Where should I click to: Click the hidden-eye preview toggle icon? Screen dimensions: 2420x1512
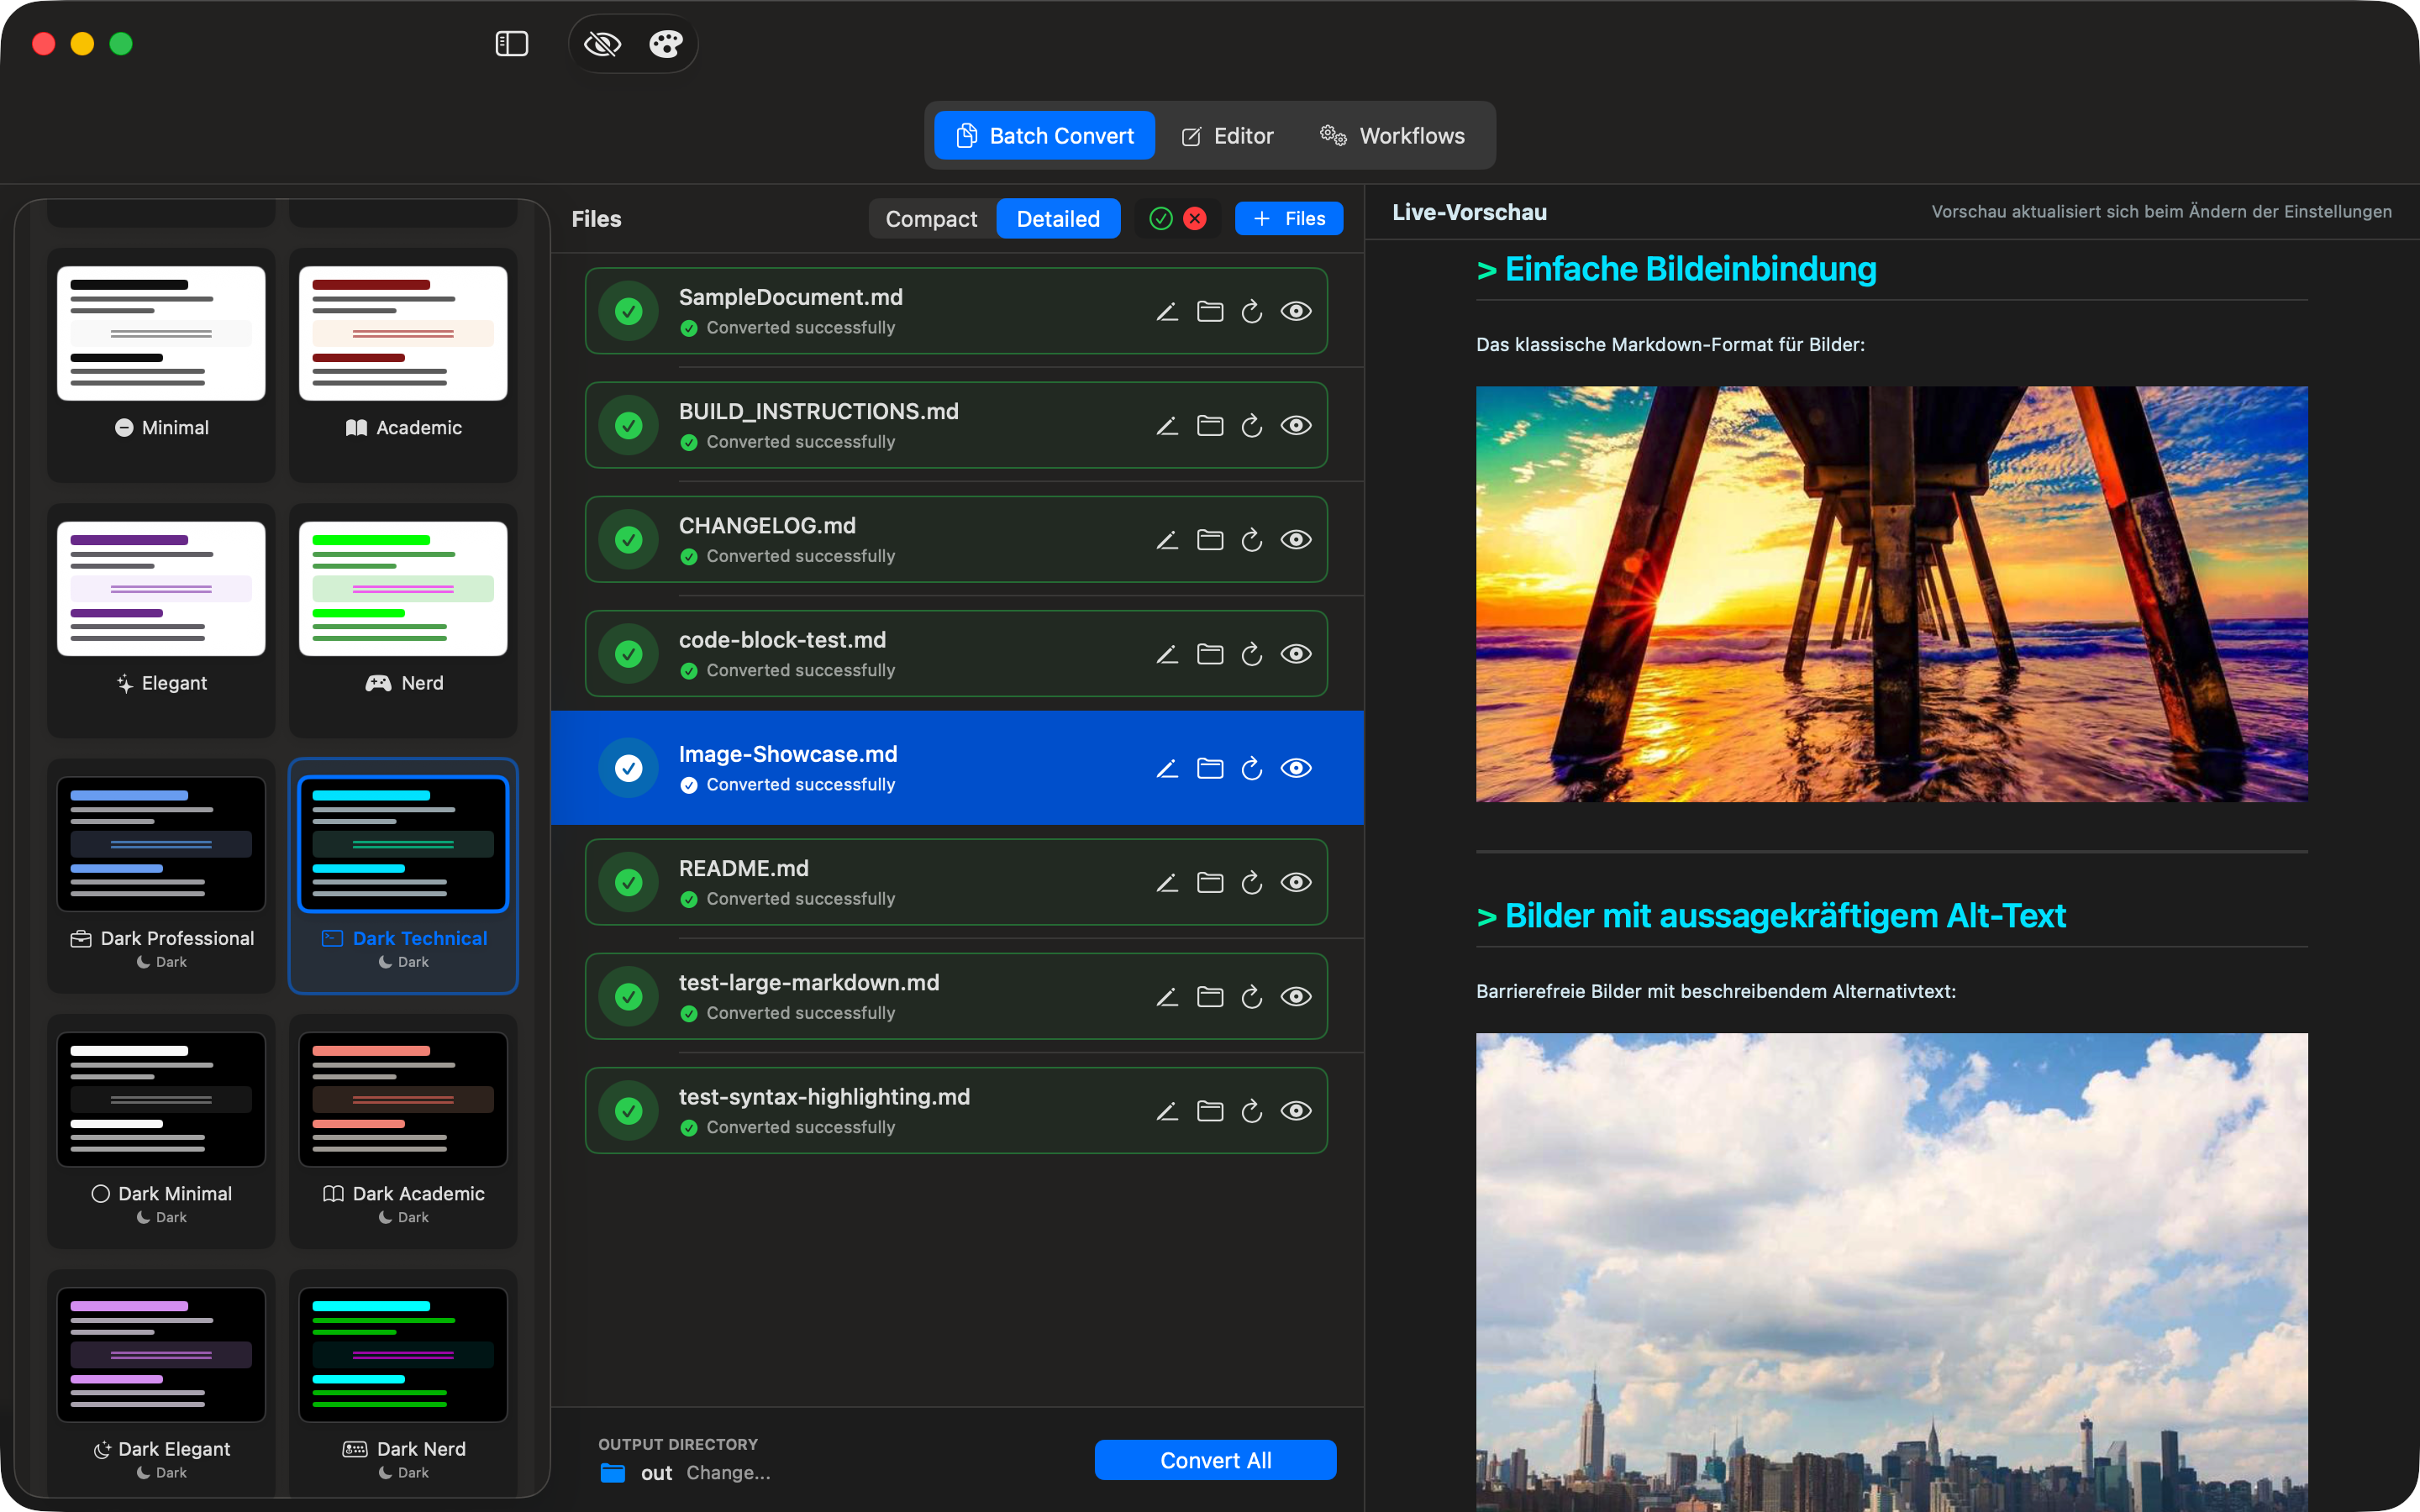tap(602, 44)
